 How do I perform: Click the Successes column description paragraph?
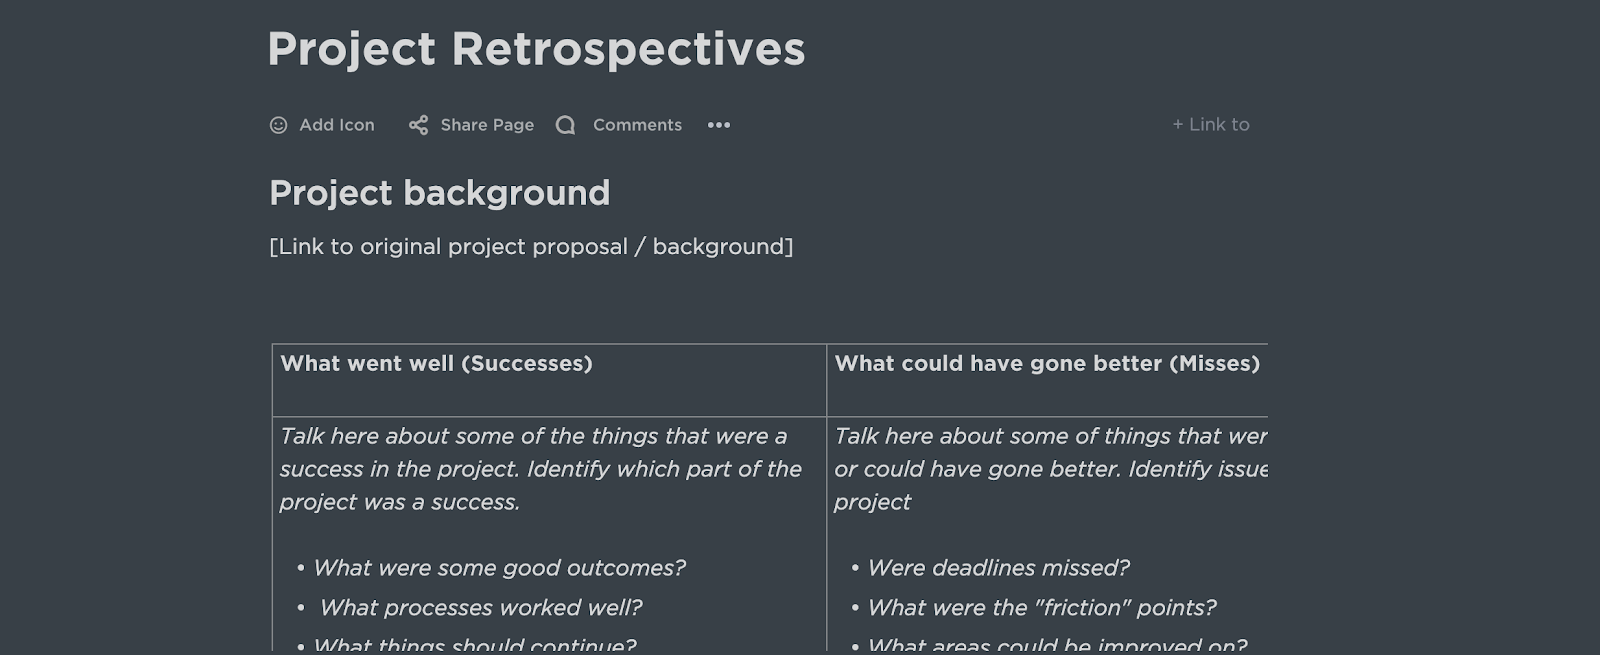(540, 469)
